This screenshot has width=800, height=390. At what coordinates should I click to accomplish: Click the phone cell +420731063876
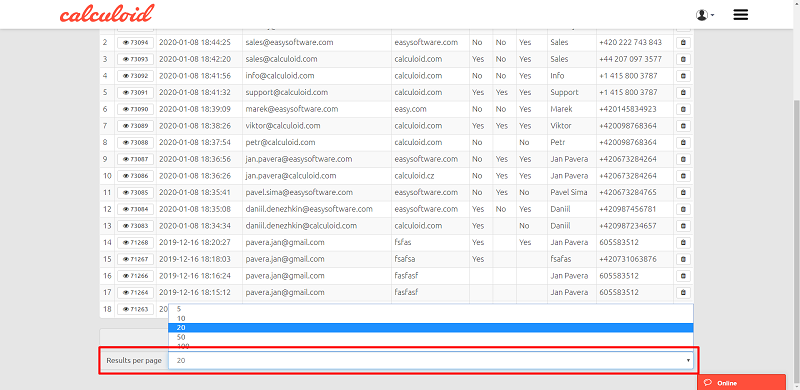point(635,259)
